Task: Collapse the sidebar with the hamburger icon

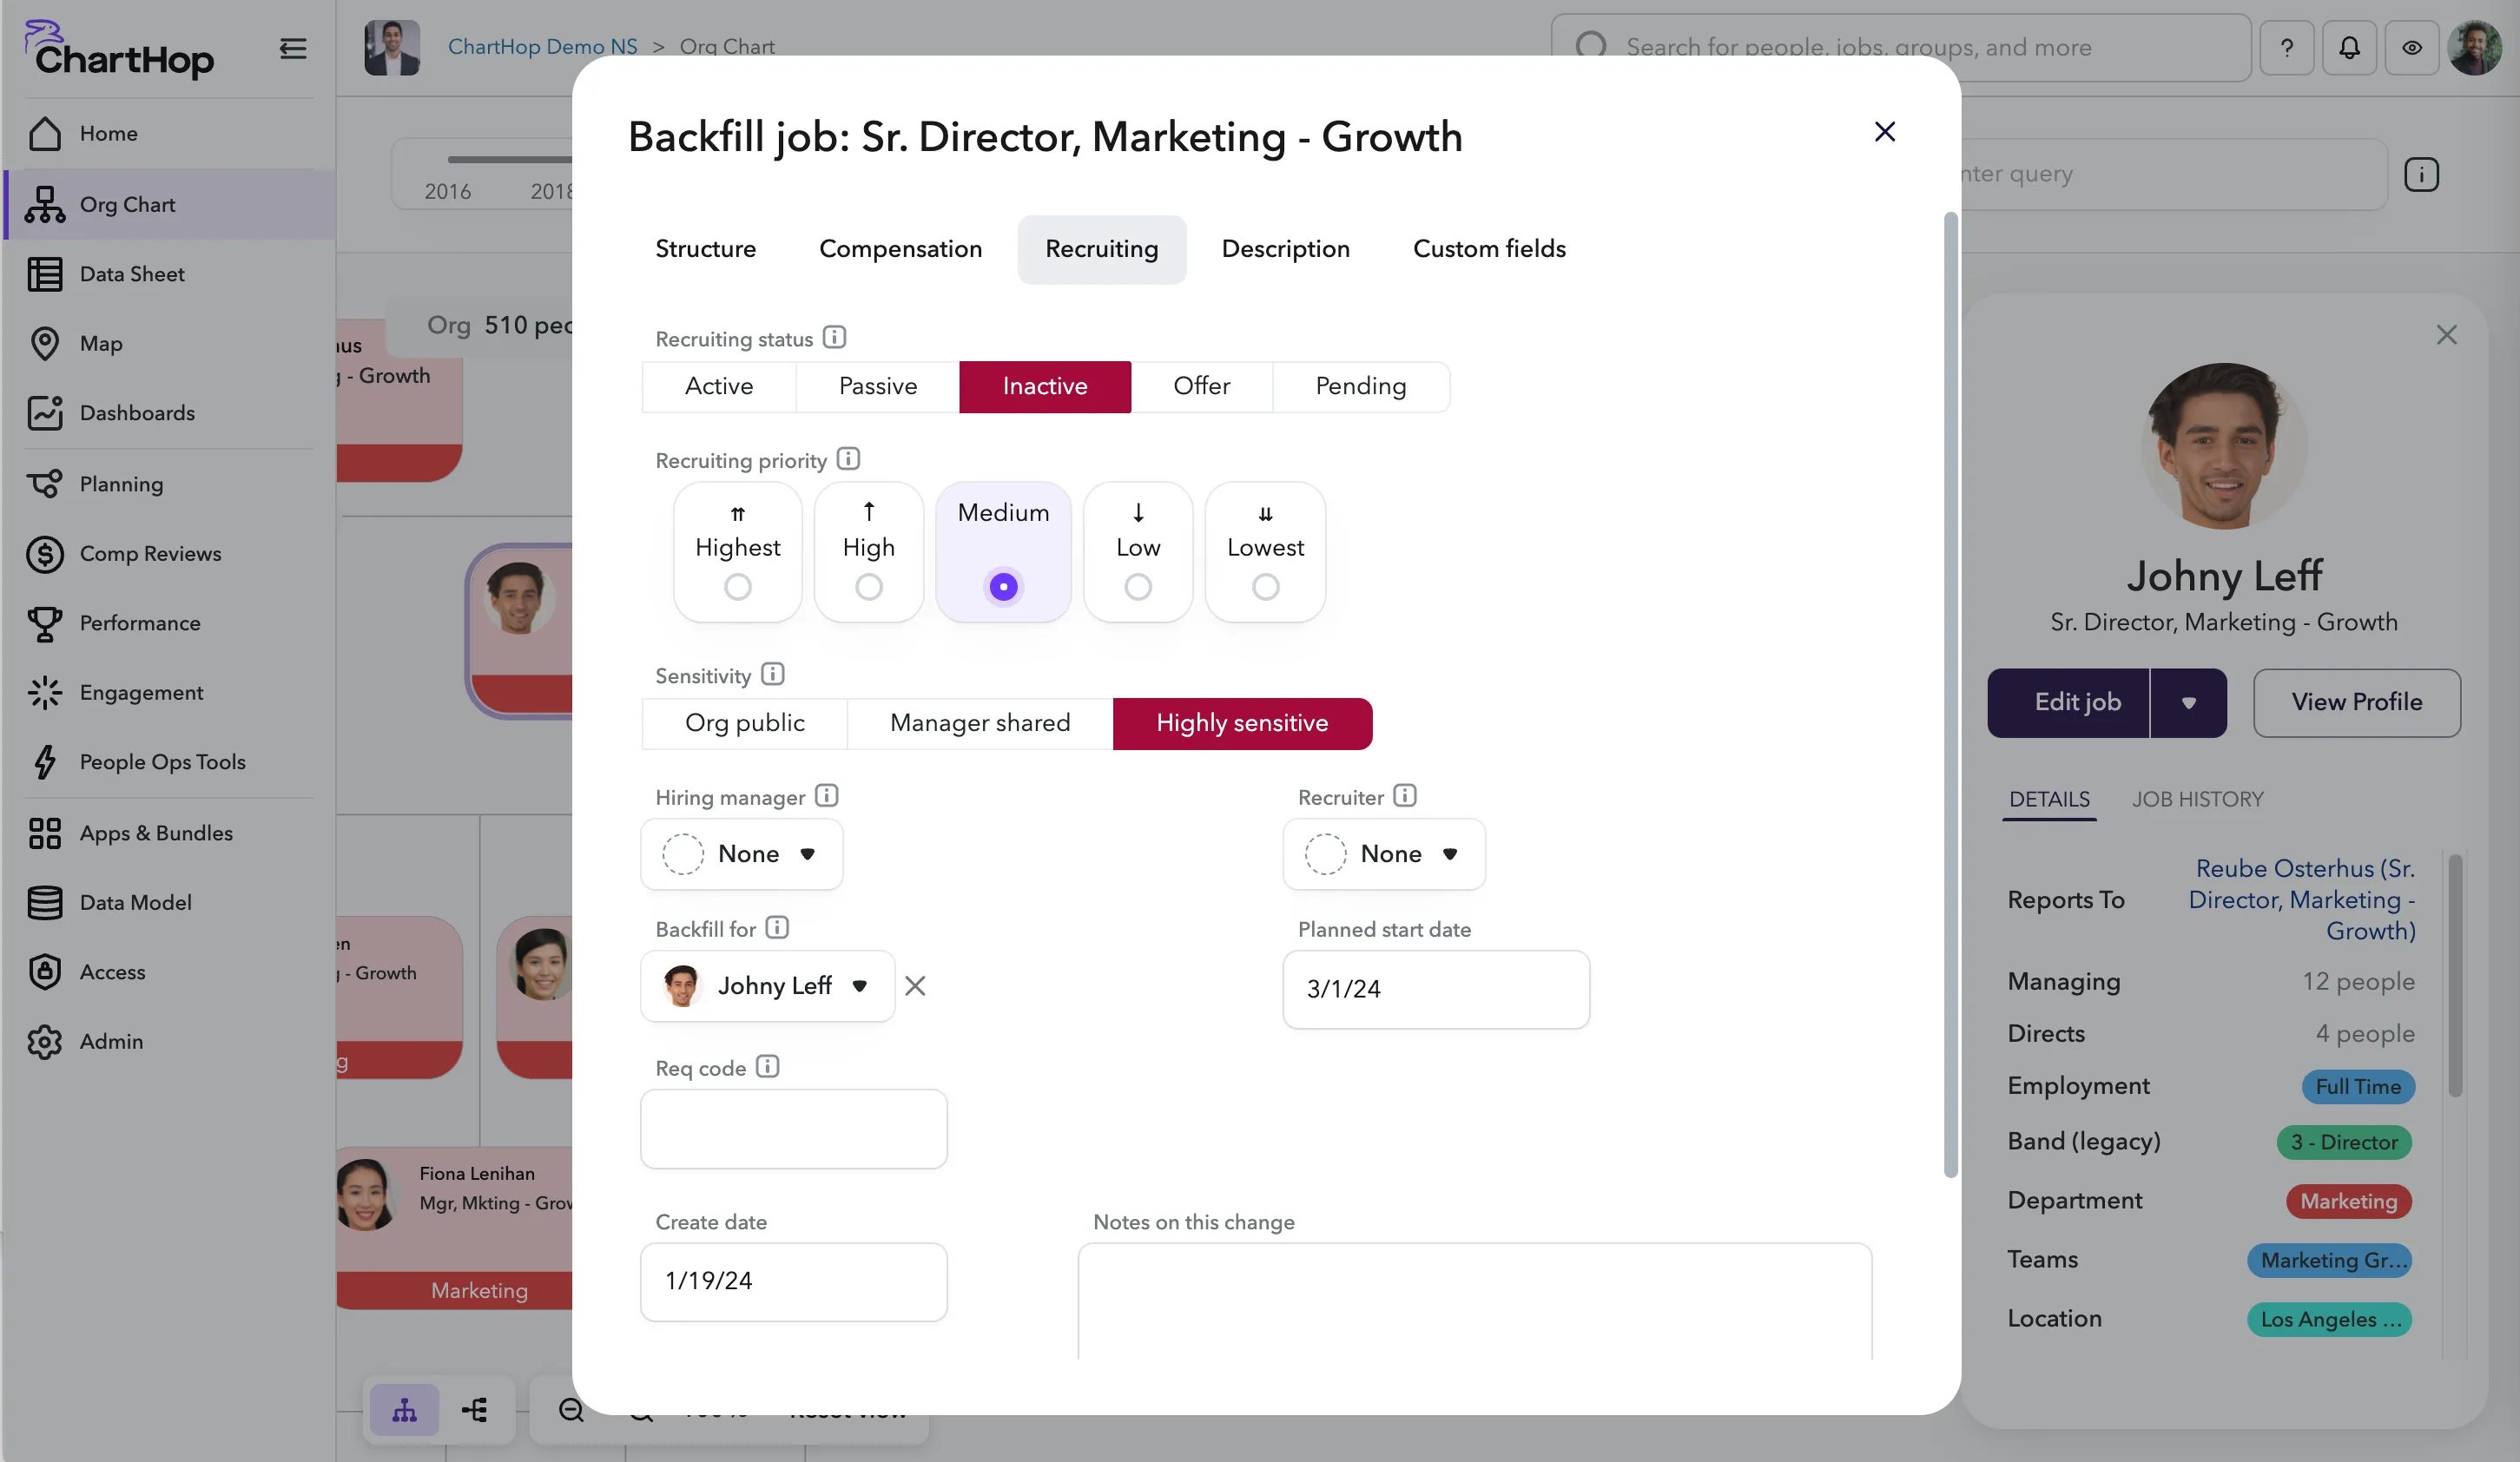Action: click(293, 49)
